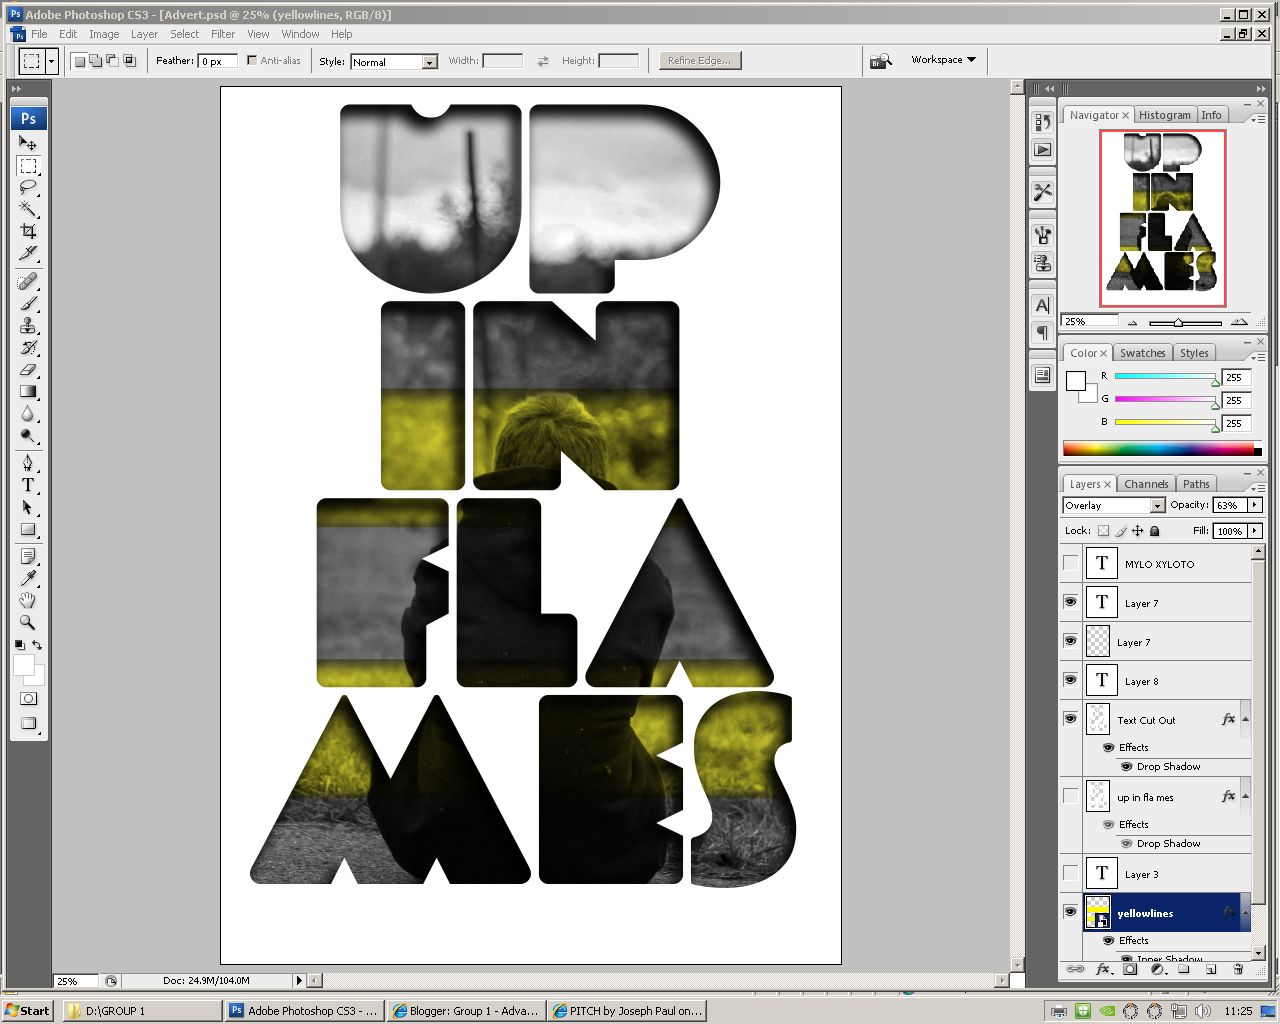Image resolution: width=1280 pixels, height=1024 pixels.
Task: Launch Adobe Bridge from options bar
Action: [x=880, y=61]
